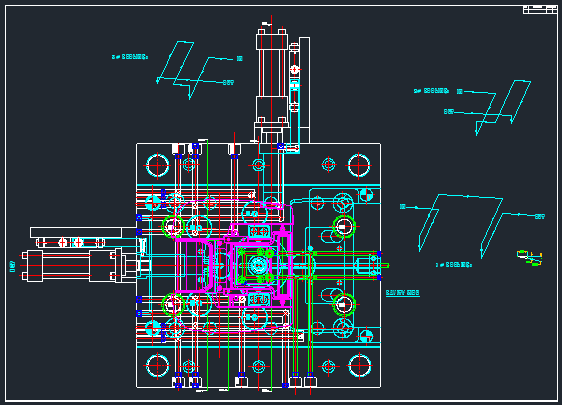Image resolution: width=562 pixels, height=405 pixels.
Task: Select the lower-right green ring on the mold
Action: [x=344, y=304]
